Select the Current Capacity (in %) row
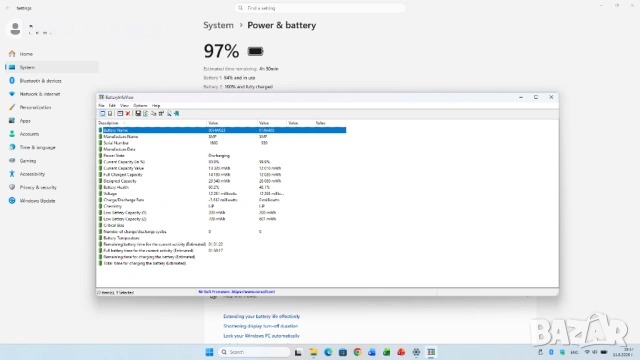This screenshot has width=640, height=360. tap(222, 162)
